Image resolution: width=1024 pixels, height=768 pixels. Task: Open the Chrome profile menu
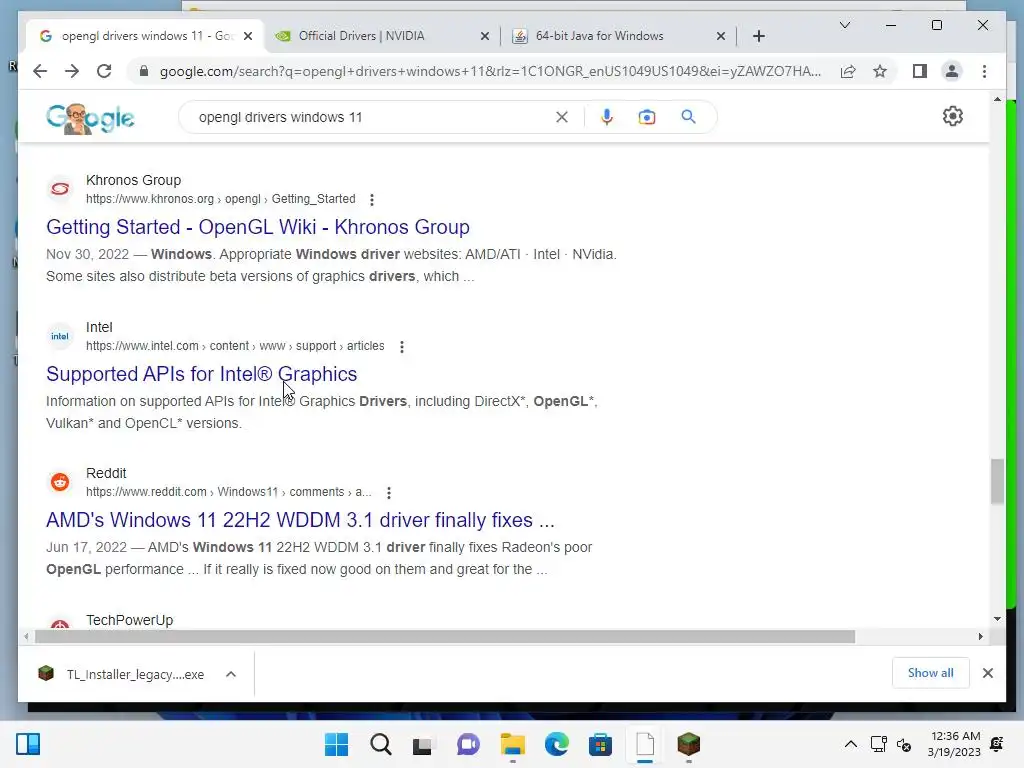click(x=952, y=71)
